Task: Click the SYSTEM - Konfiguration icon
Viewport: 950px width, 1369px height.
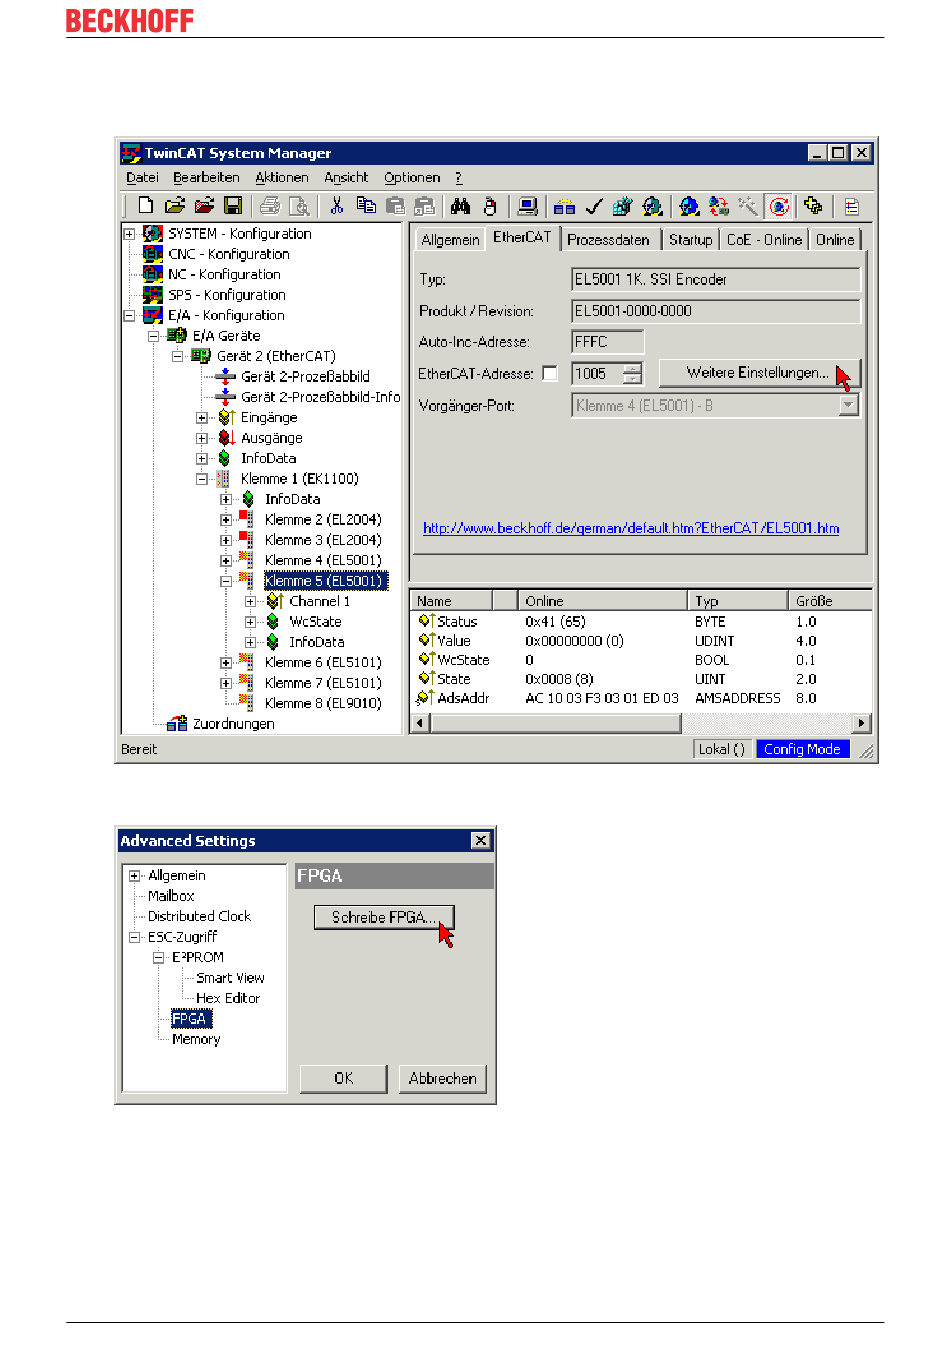Action: [x=153, y=234]
